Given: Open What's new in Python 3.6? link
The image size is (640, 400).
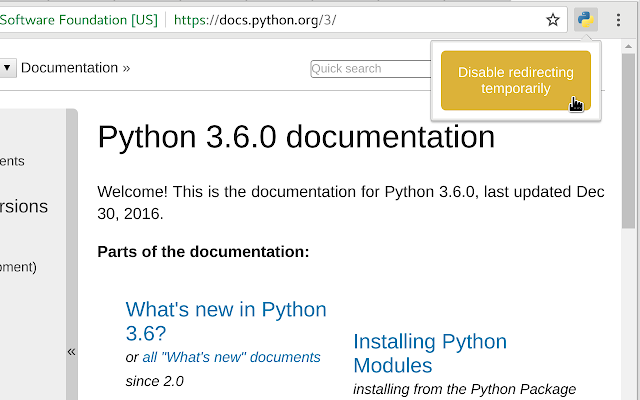Looking at the screenshot, I should pyautogui.click(x=226, y=321).
